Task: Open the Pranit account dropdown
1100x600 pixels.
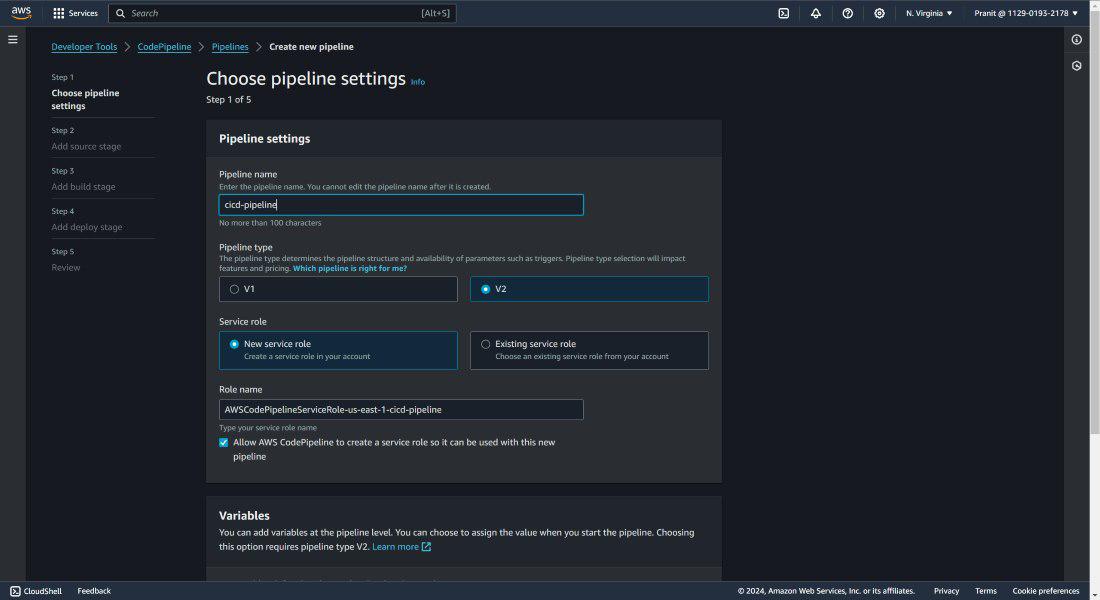Action: click(1026, 13)
